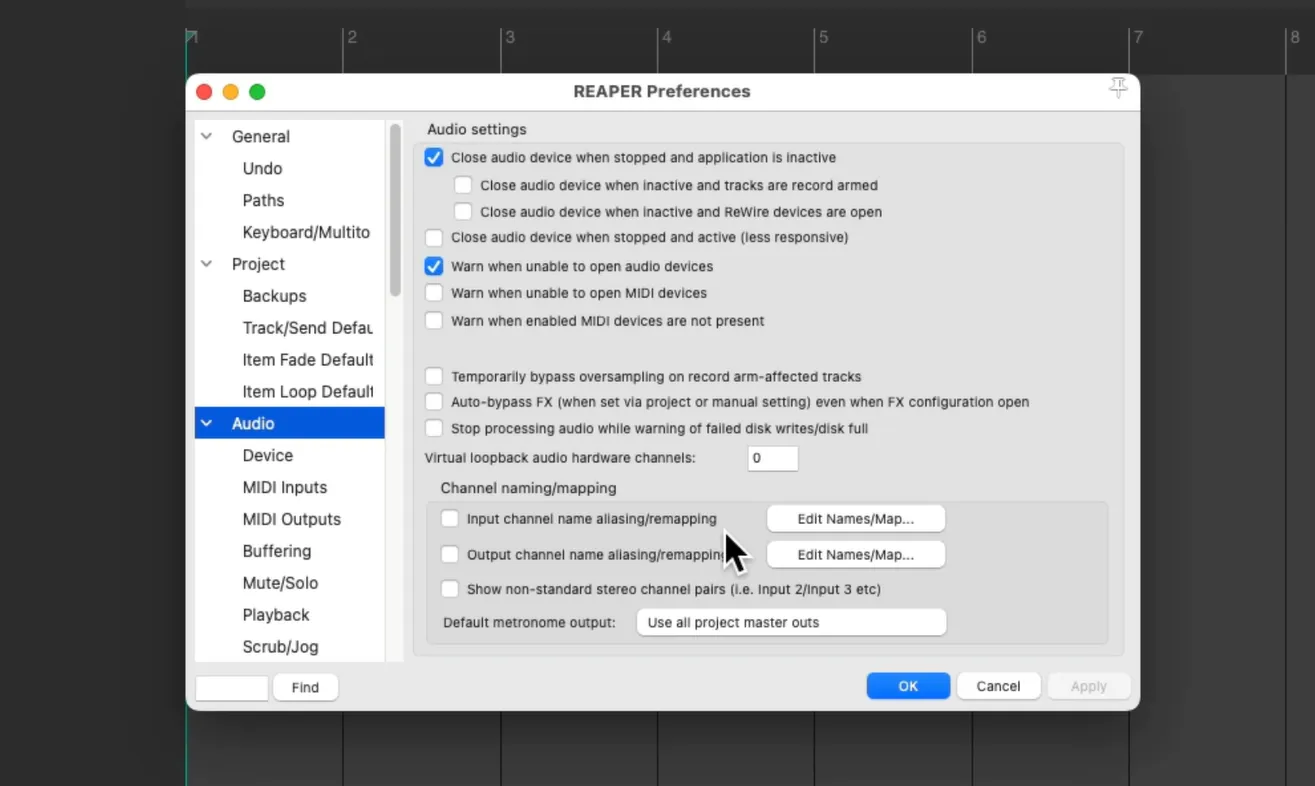
Task: Open the Device settings page
Action: coord(268,455)
